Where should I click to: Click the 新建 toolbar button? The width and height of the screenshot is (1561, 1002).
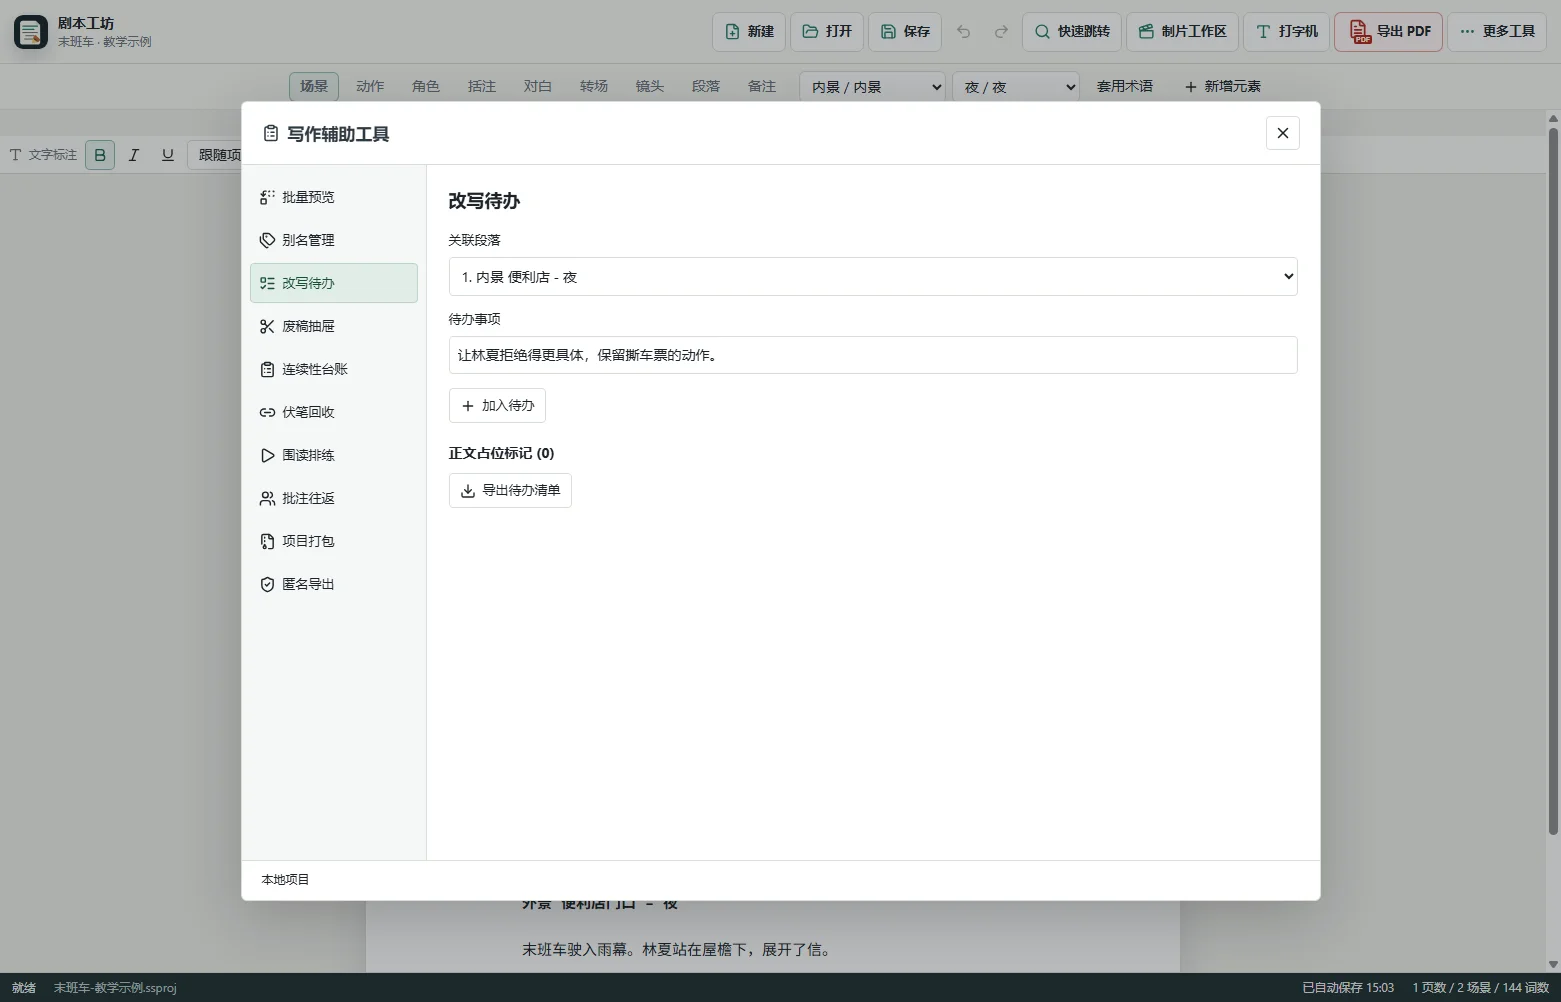pyautogui.click(x=749, y=32)
